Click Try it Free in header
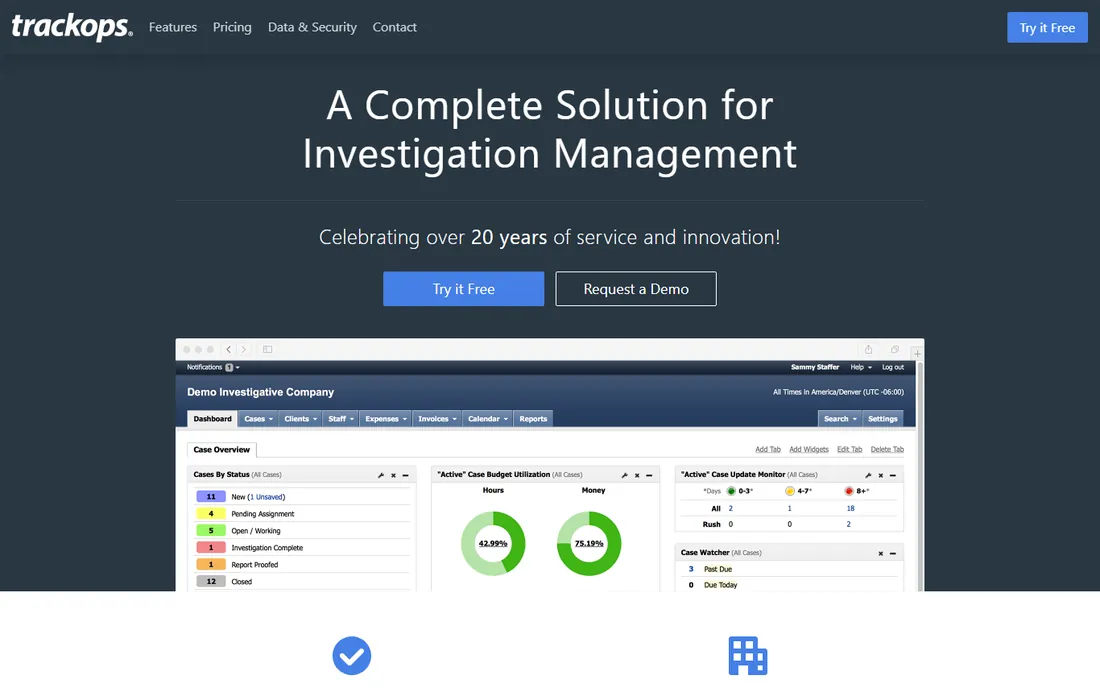Viewport: 1100px width, 688px height. click(x=1047, y=27)
